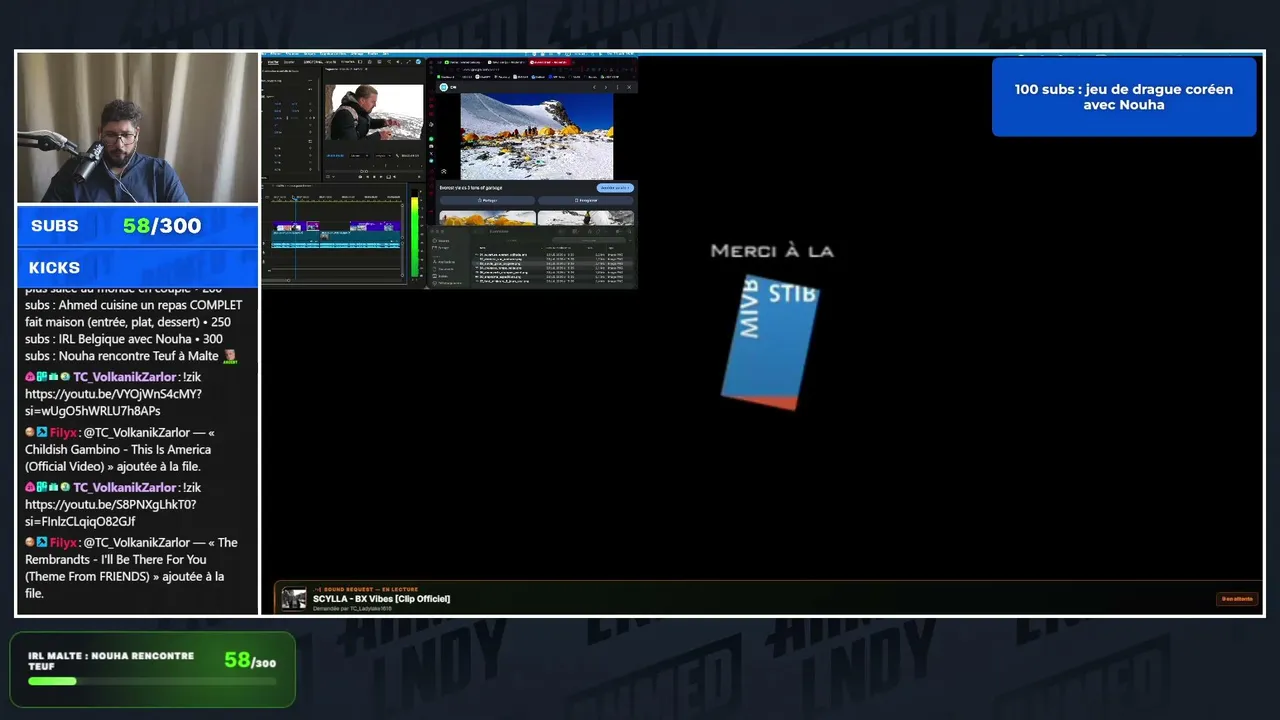The width and height of the screenshot is (1280, 720).
Task: Click the streamer webcam feed
Action: pos(137,128)
